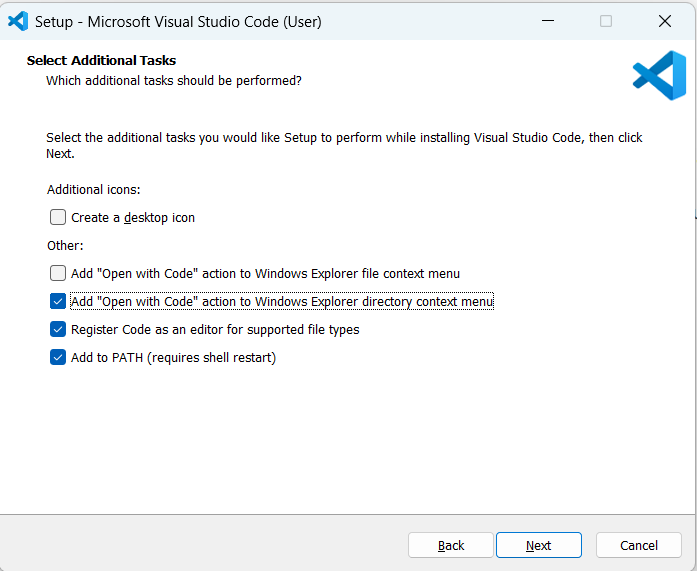697x571 pixels.
Task: Click the 'Other:' section label
Action: pyautogui.click(x=65, y=246)
